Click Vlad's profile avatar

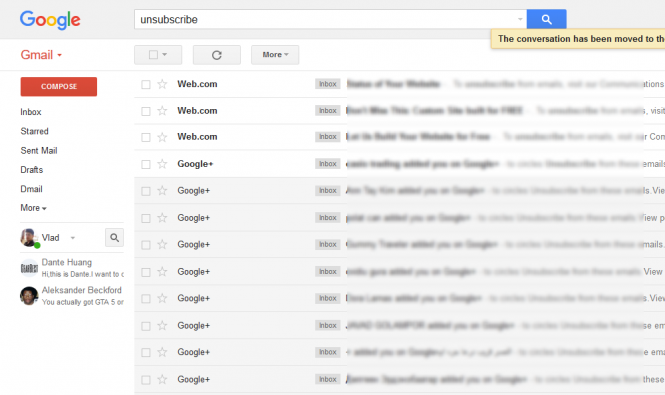click(29, 238)
